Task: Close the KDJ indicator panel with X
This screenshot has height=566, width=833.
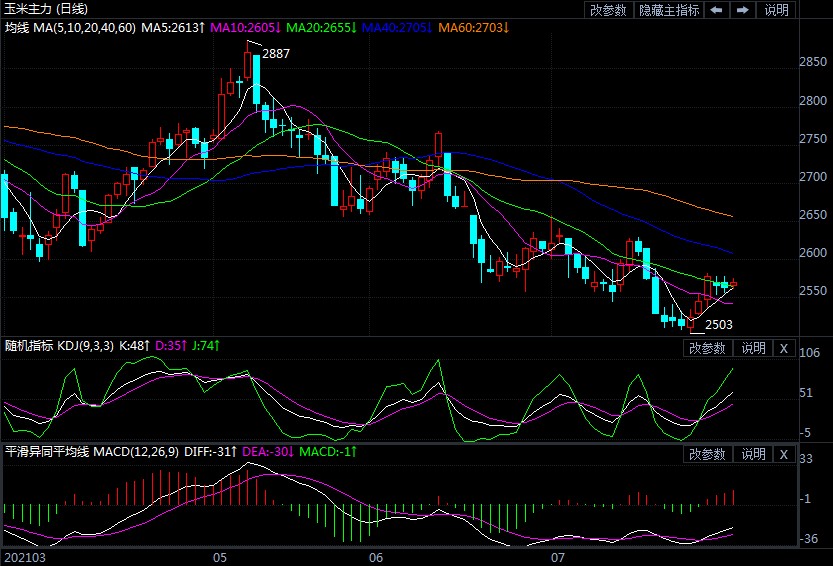Action: (x=783, y=348)
